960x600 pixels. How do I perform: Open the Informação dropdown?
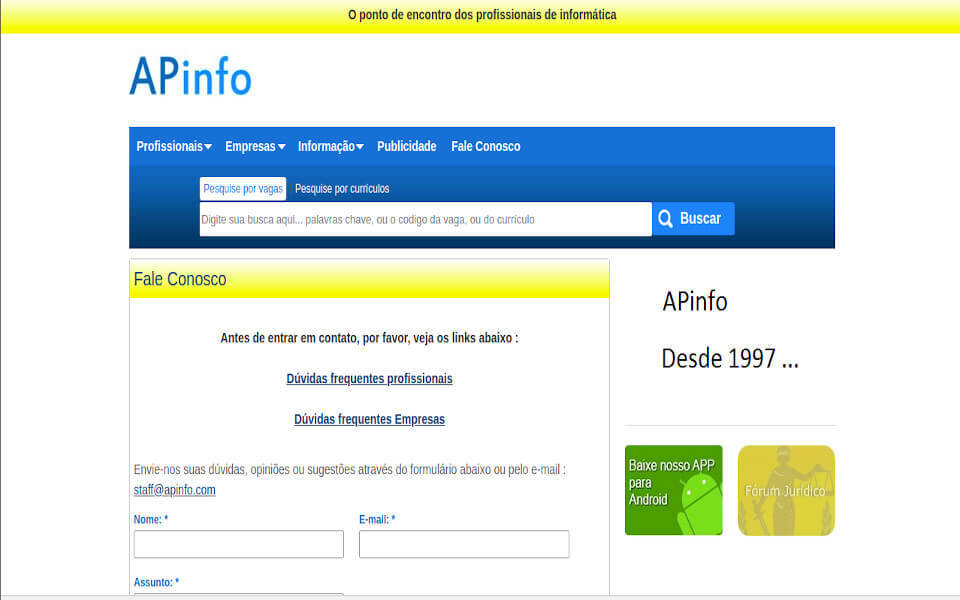(x=331, y=146)
